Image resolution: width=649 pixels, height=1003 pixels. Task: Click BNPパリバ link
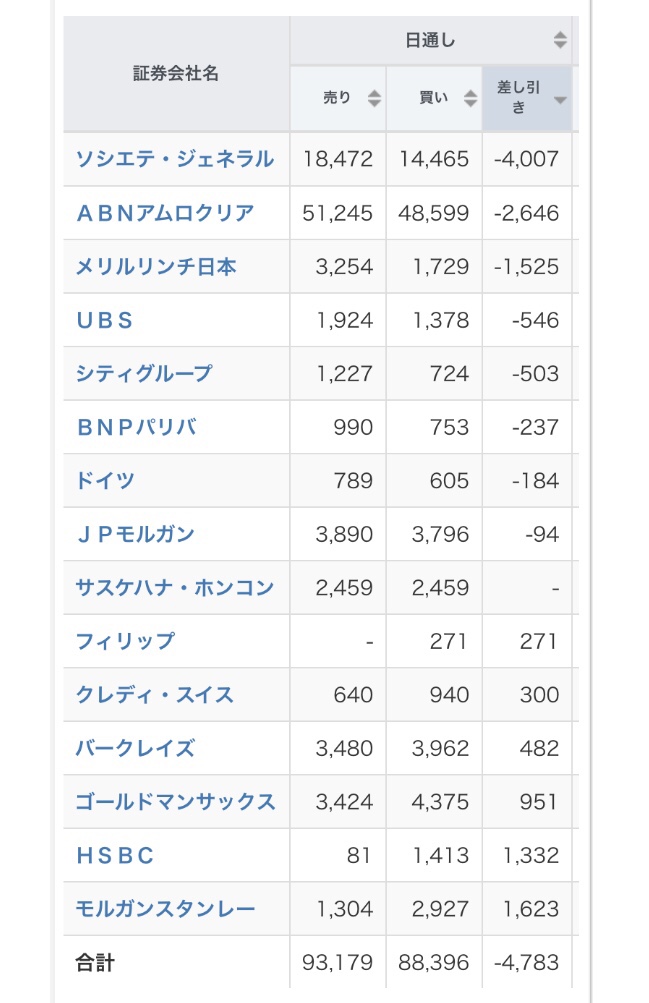(137, 427)
